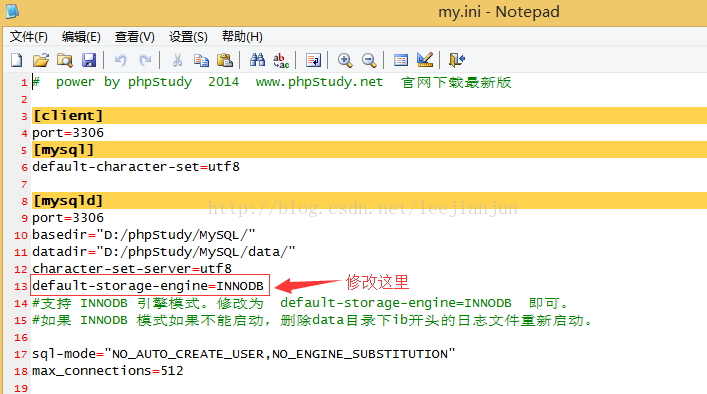Open the Browse files icon with magnifier

(x=65, y=60)
